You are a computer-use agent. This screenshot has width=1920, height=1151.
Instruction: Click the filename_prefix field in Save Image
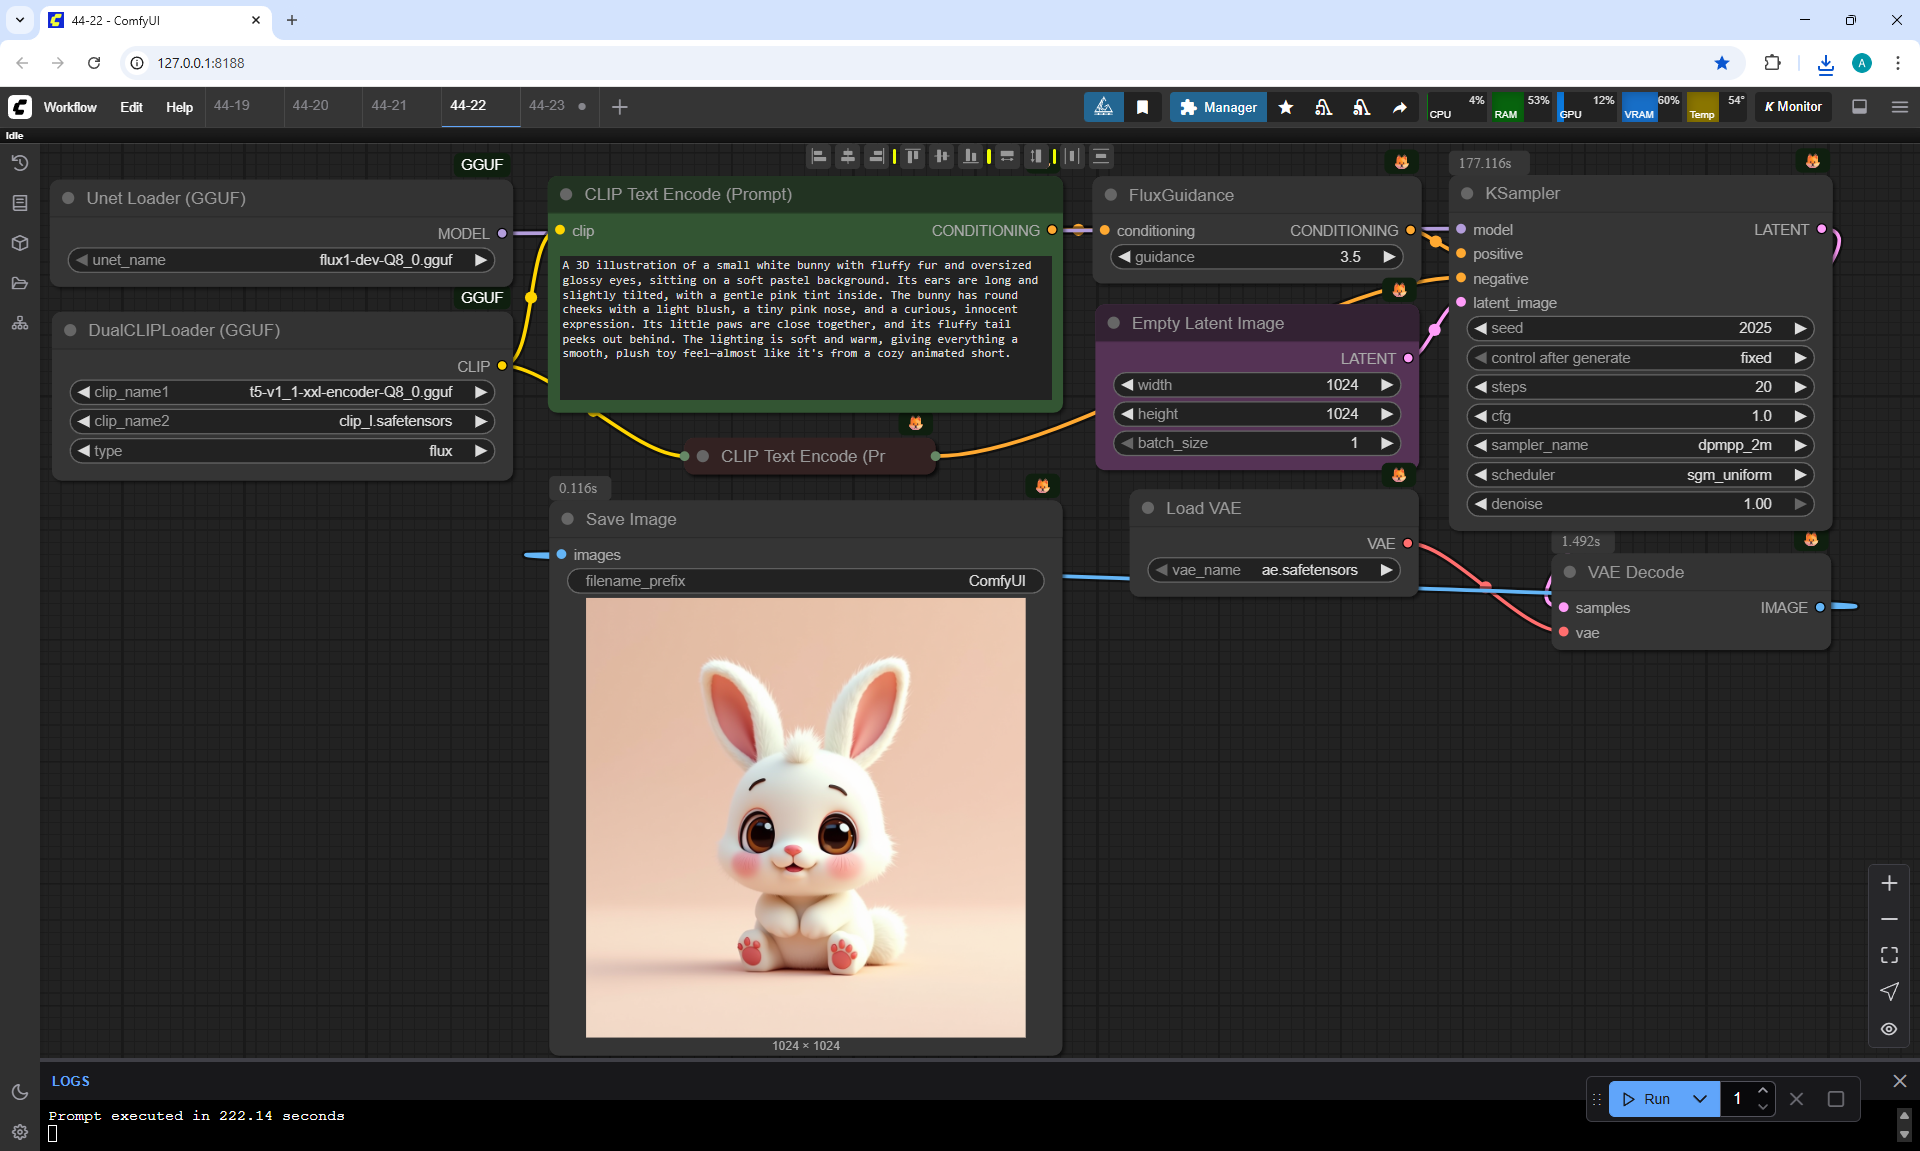tap(805, 581)
